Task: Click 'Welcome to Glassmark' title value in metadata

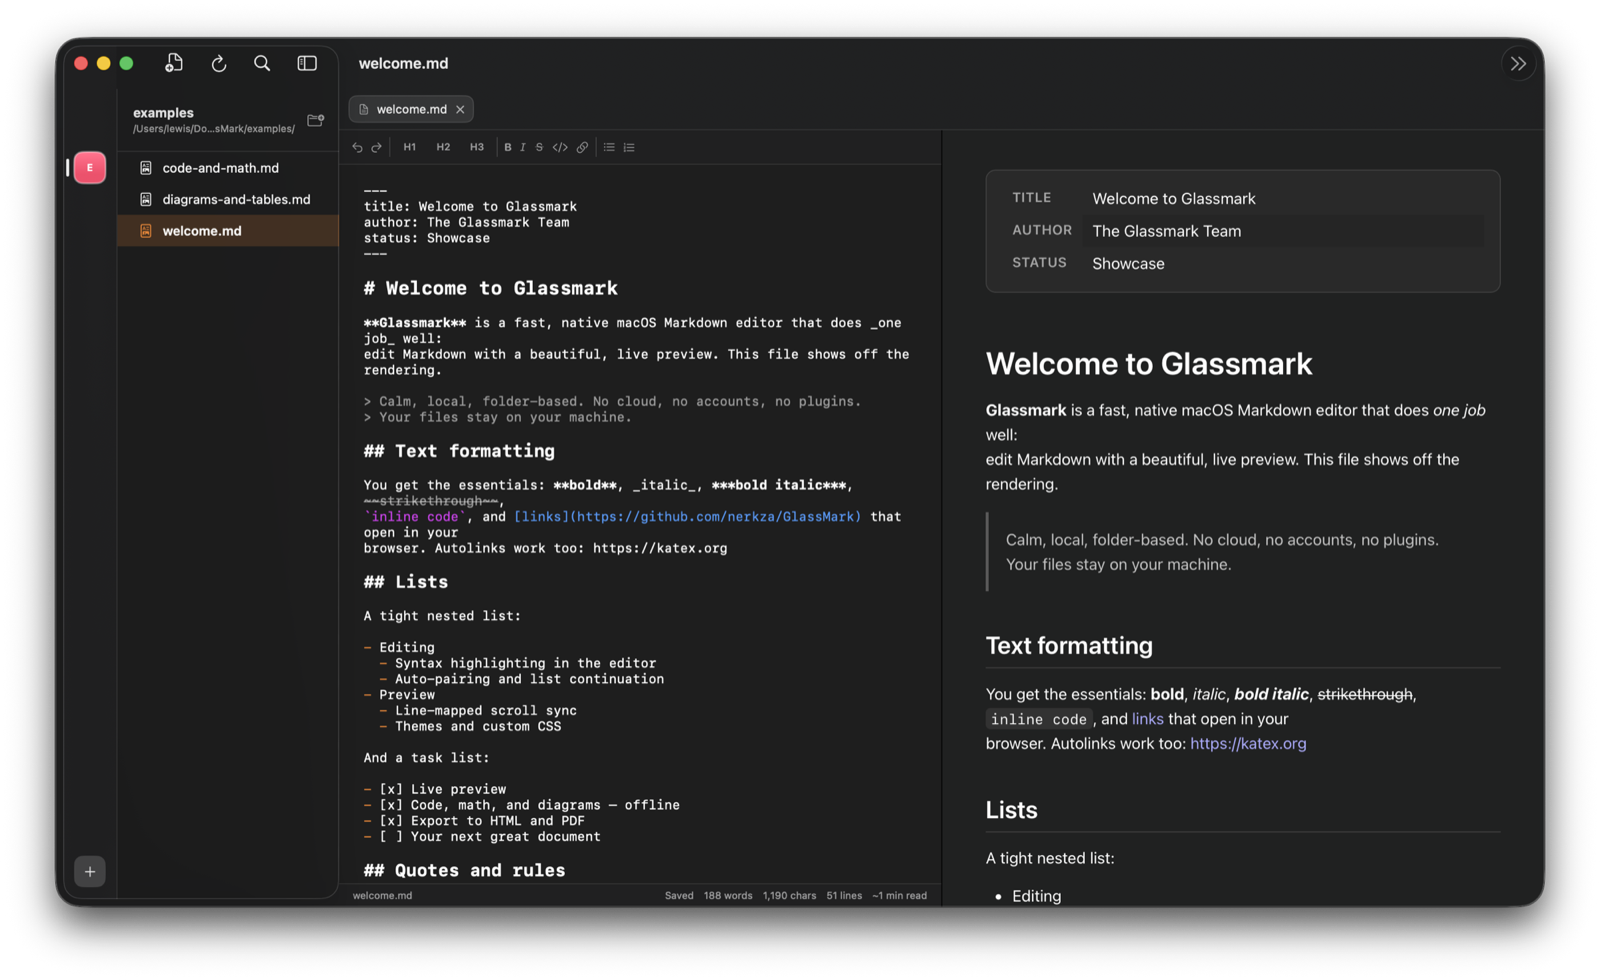Action: pyautogui.click(x=1174, y=199)
